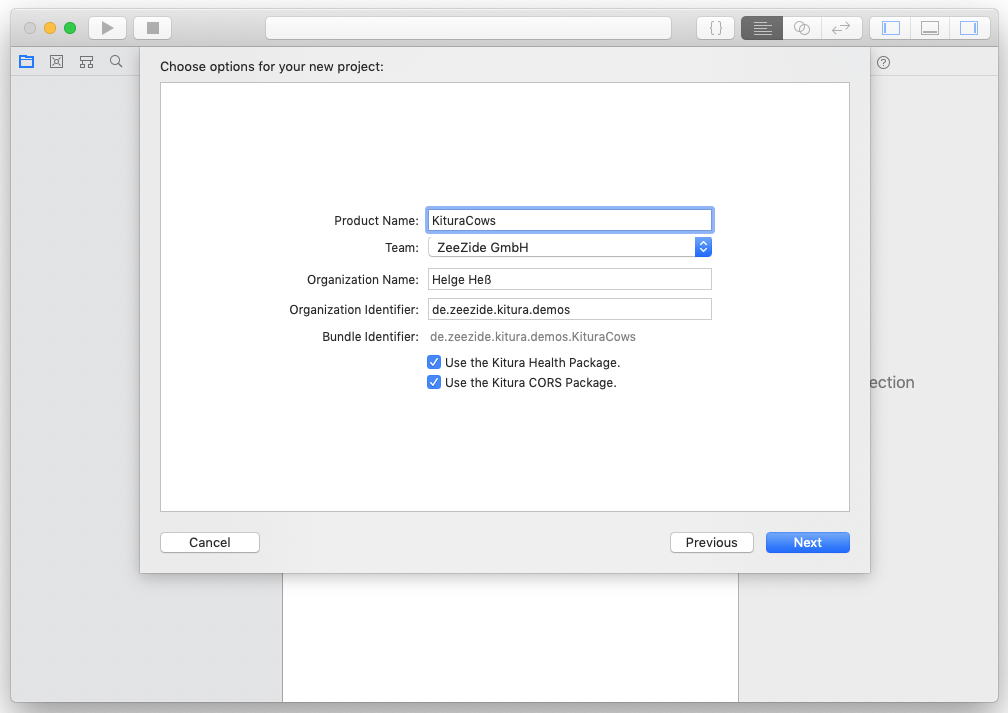Switch to the version editor arrows icon
This screenshot has width=1008, height=713.
(841, 28)
